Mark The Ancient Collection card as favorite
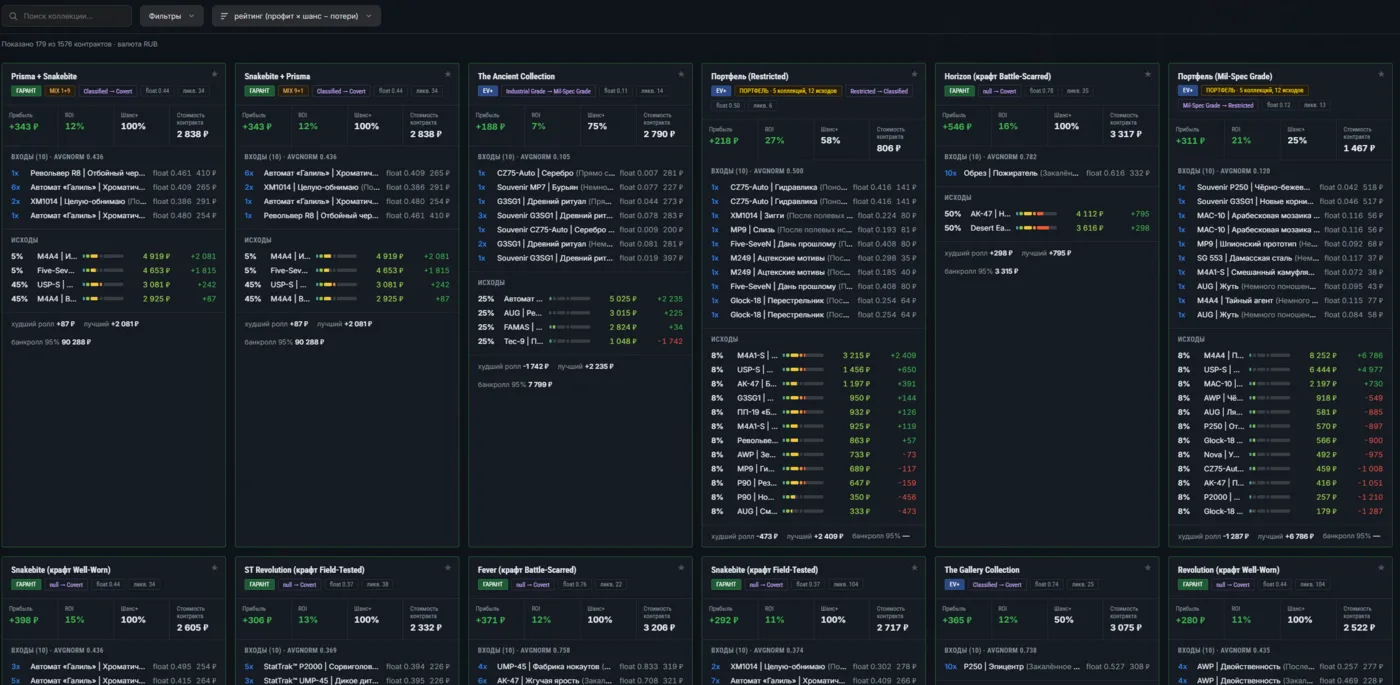The height and width of the screenshot is (685, 1400). tap(681, 74)
